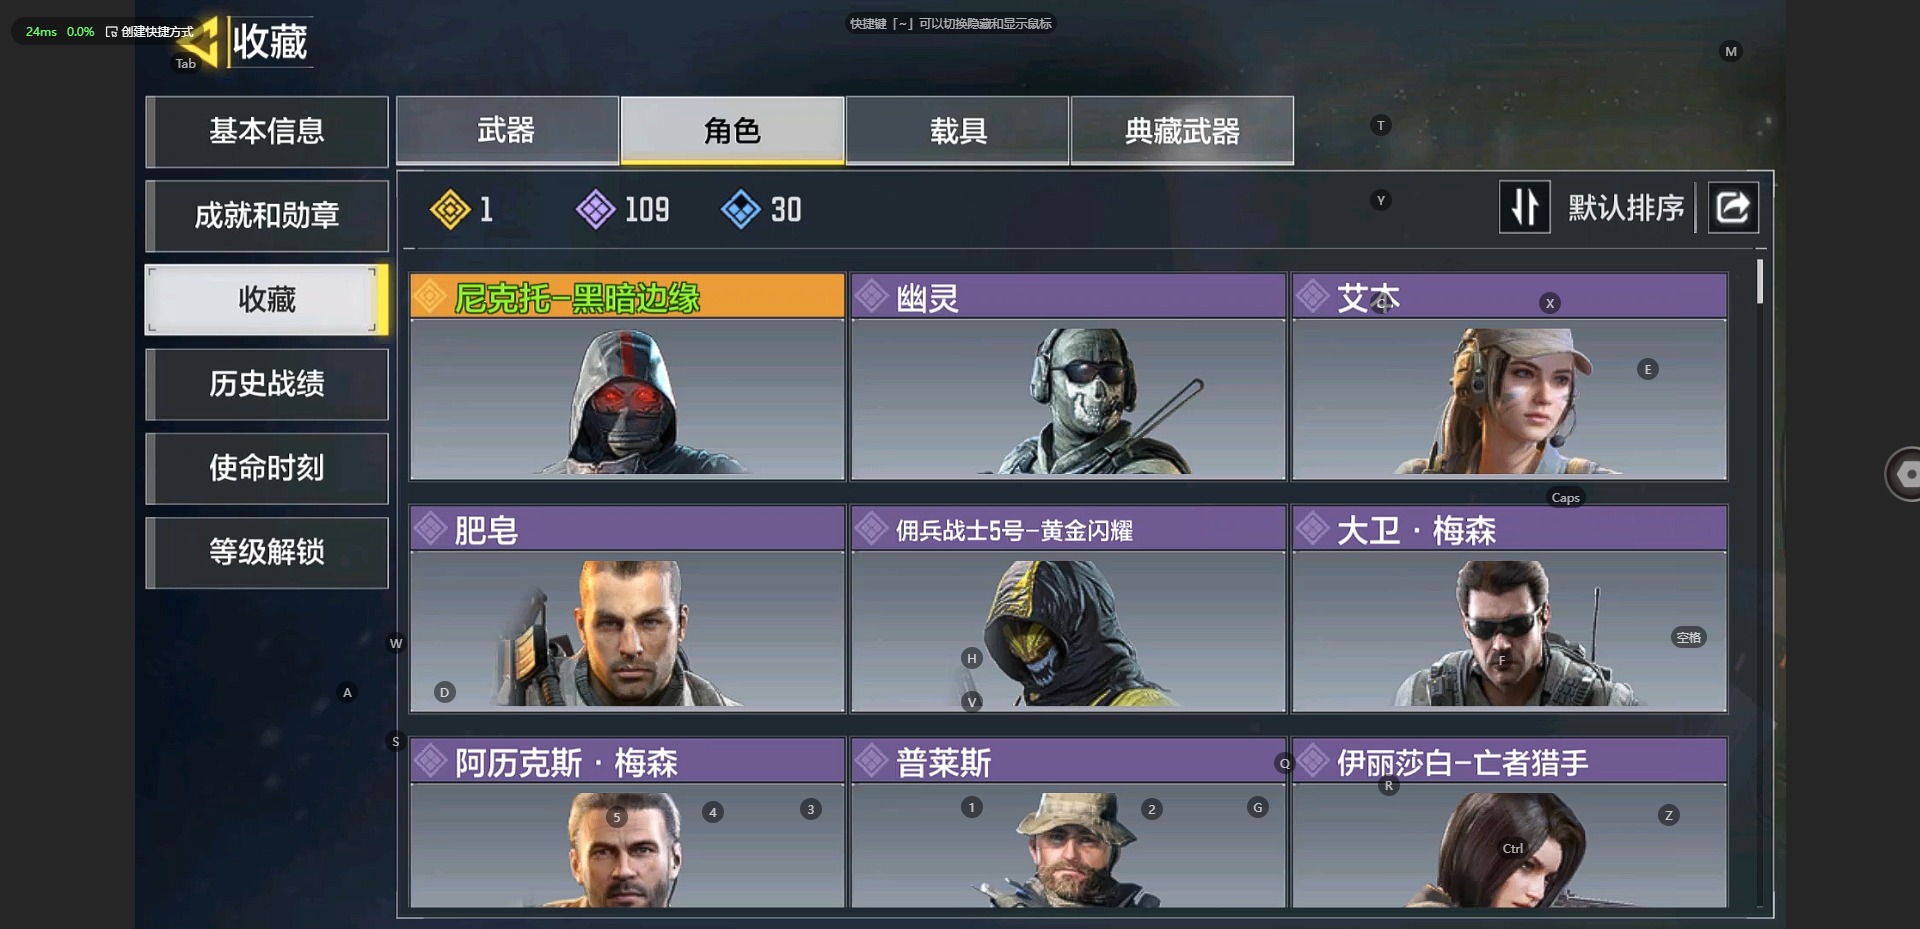
Task: Open the 基本信息 section
Action: tap(267, 131)
